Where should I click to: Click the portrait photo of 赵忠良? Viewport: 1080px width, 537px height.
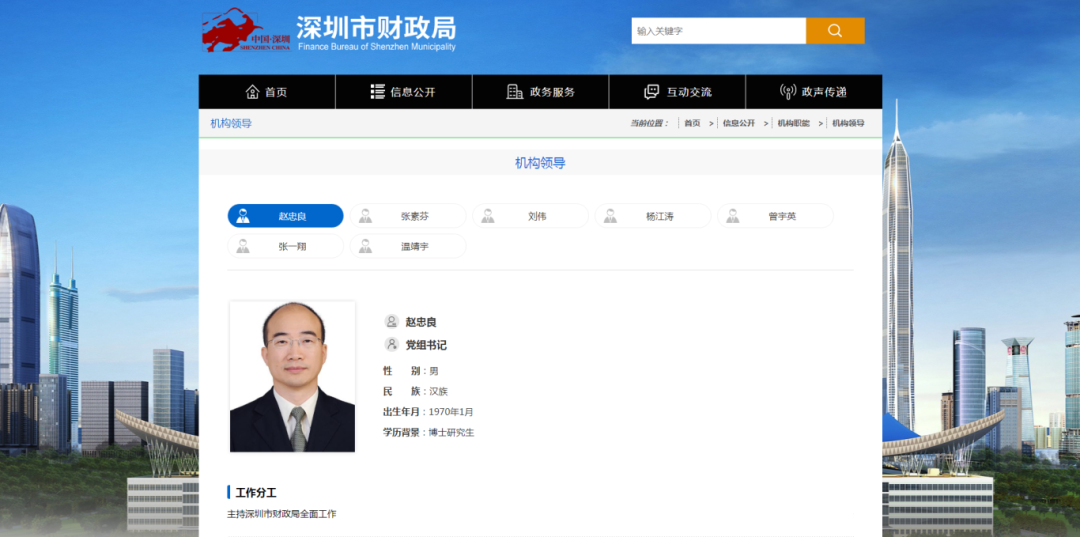292,376
